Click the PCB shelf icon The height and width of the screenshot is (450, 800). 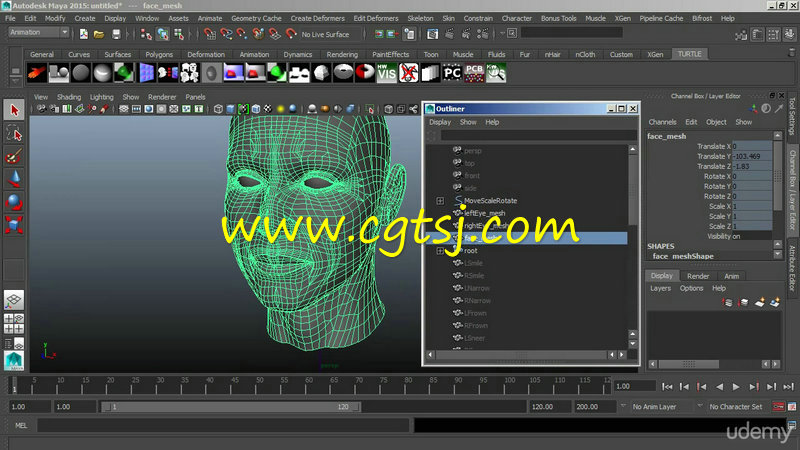474,73
